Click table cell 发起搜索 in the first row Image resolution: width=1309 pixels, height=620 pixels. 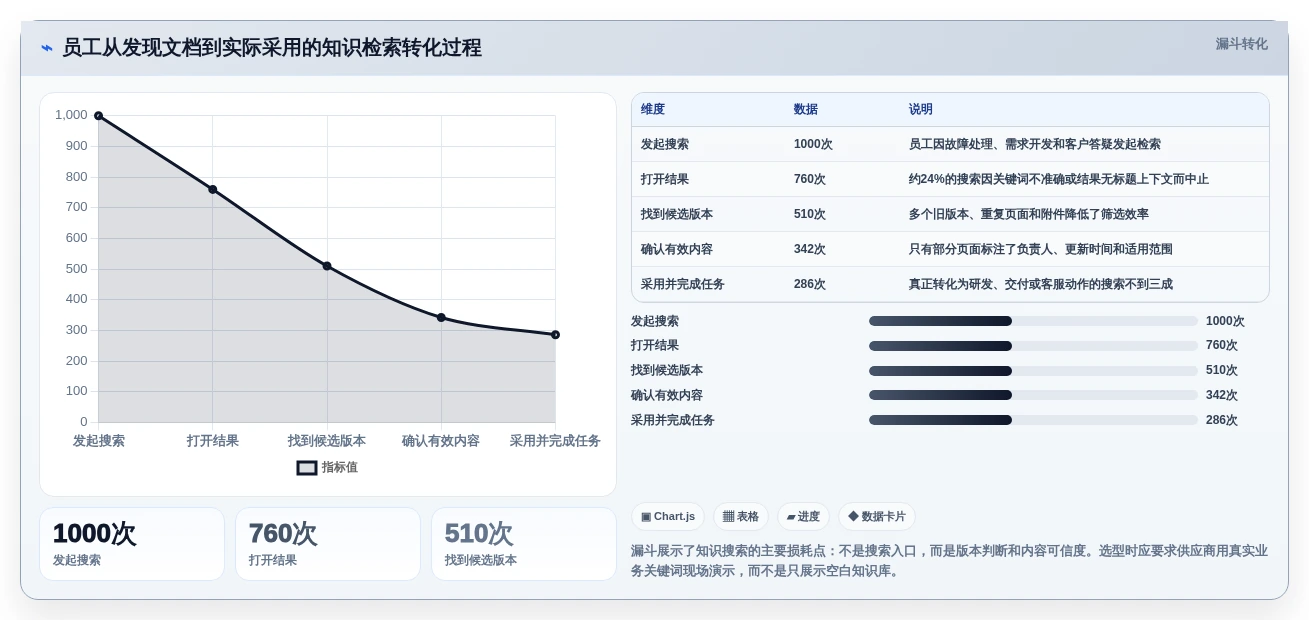[665, 144]
